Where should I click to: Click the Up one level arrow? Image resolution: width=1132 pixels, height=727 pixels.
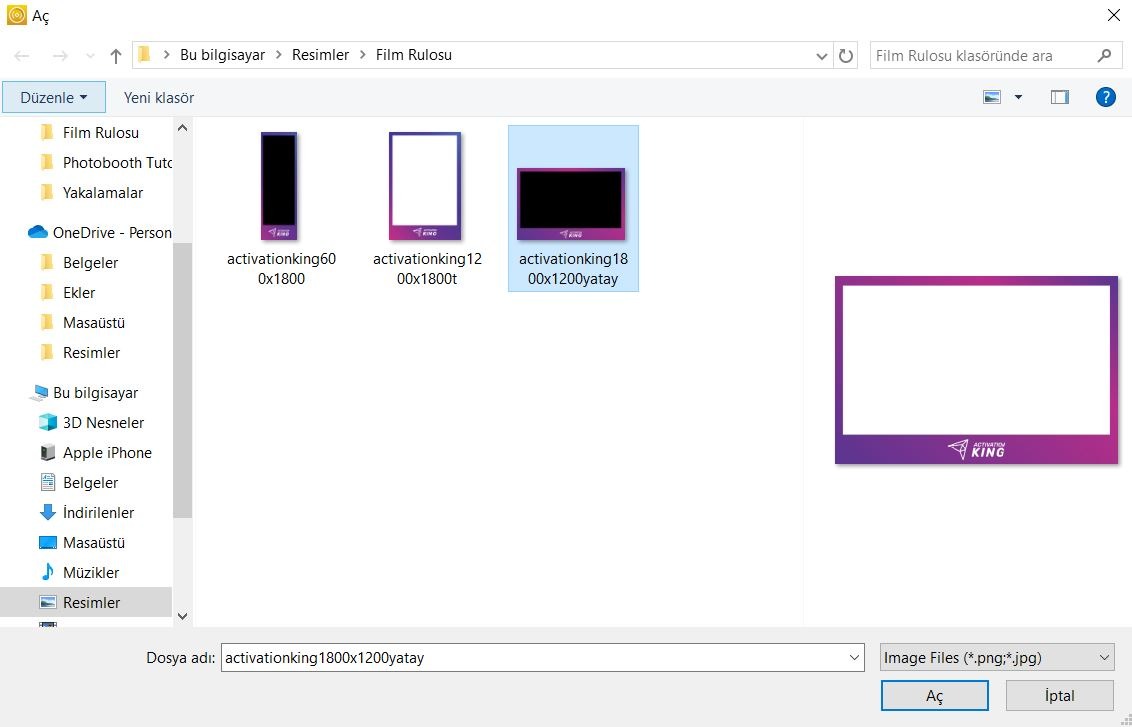click(116, 56)
